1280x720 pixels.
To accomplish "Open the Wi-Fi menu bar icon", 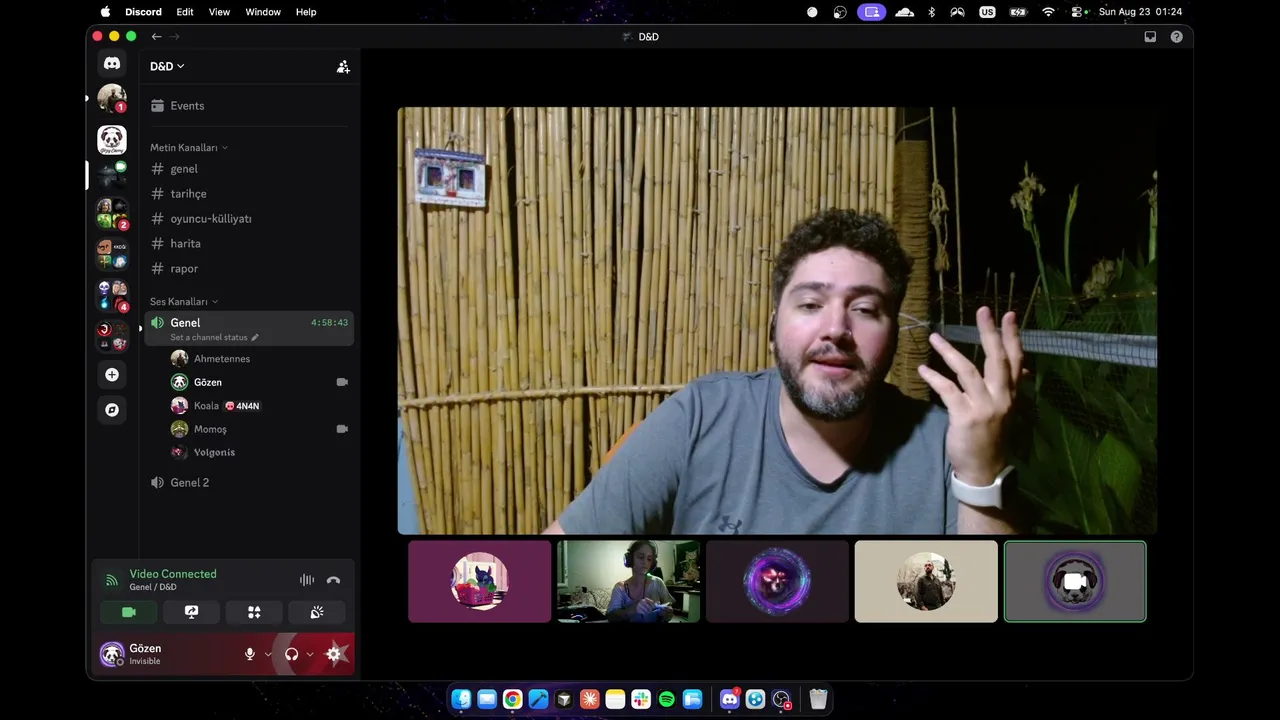I will [x=1048, y=12].
